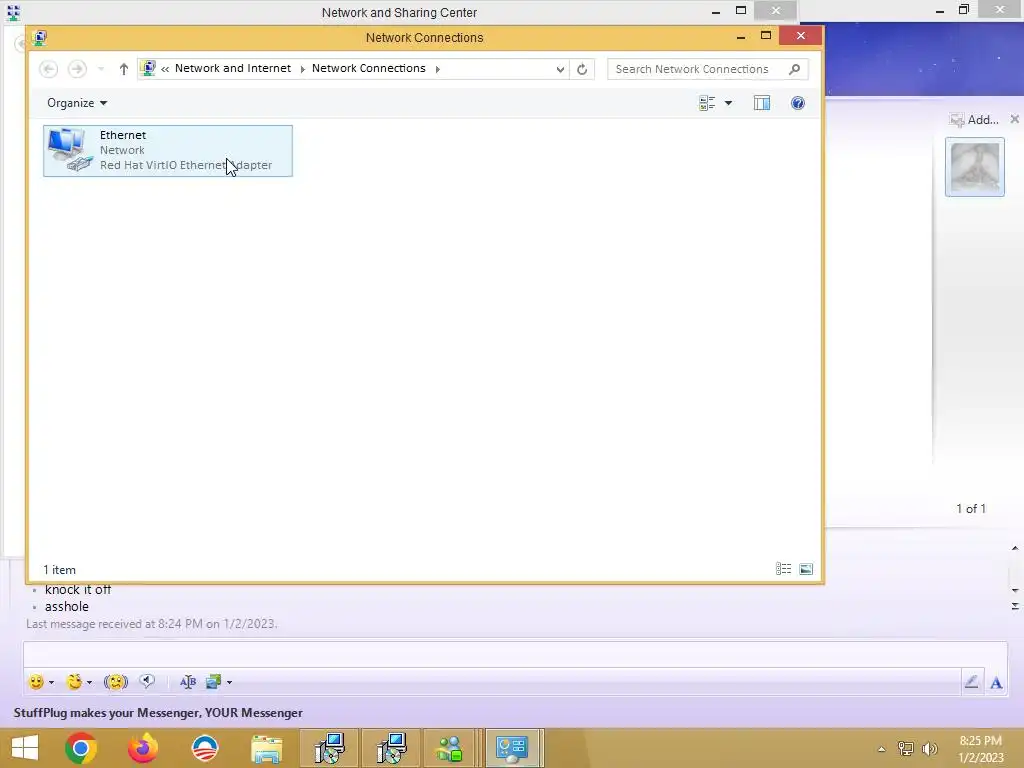Open address bar history dropdown

click(x=560, y=69)
